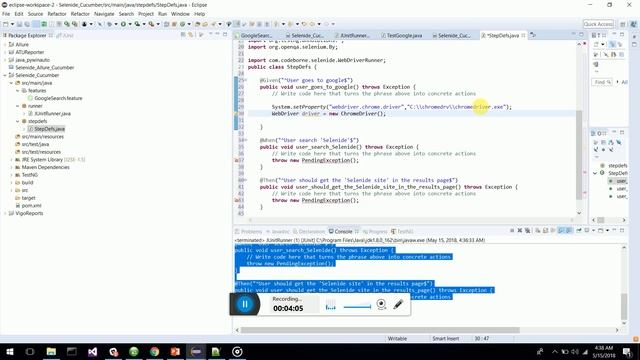Open File Explorer from the taskbar
The image size is (640, 360).
click(x=51, y=351)
